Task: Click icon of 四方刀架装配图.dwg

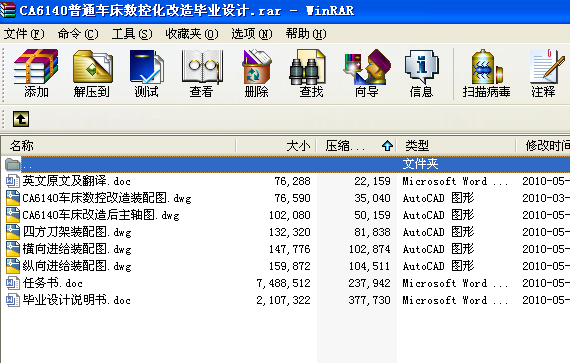Action: pos(13,232)
